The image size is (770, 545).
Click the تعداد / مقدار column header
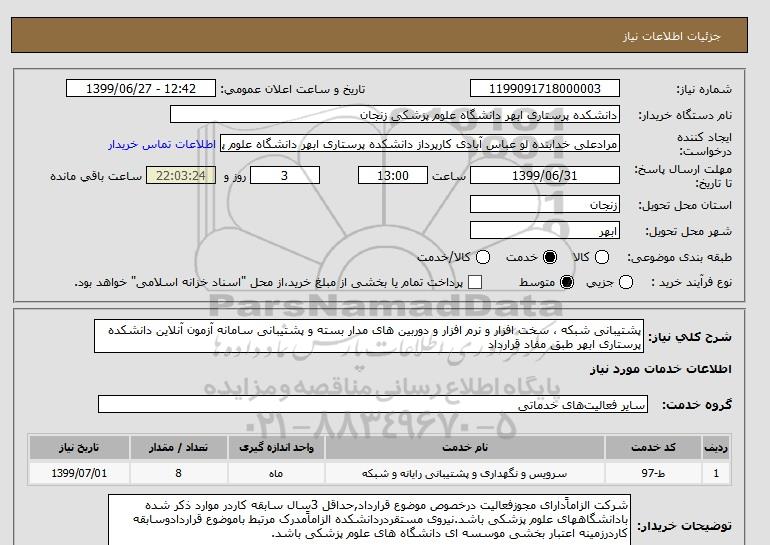178,447
